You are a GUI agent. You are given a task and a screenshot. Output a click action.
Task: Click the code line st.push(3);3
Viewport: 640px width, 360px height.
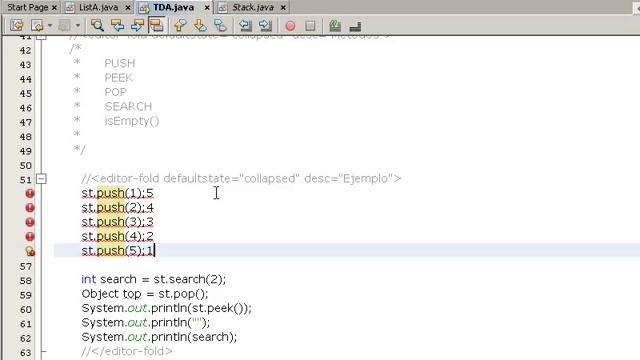(118, 222)
